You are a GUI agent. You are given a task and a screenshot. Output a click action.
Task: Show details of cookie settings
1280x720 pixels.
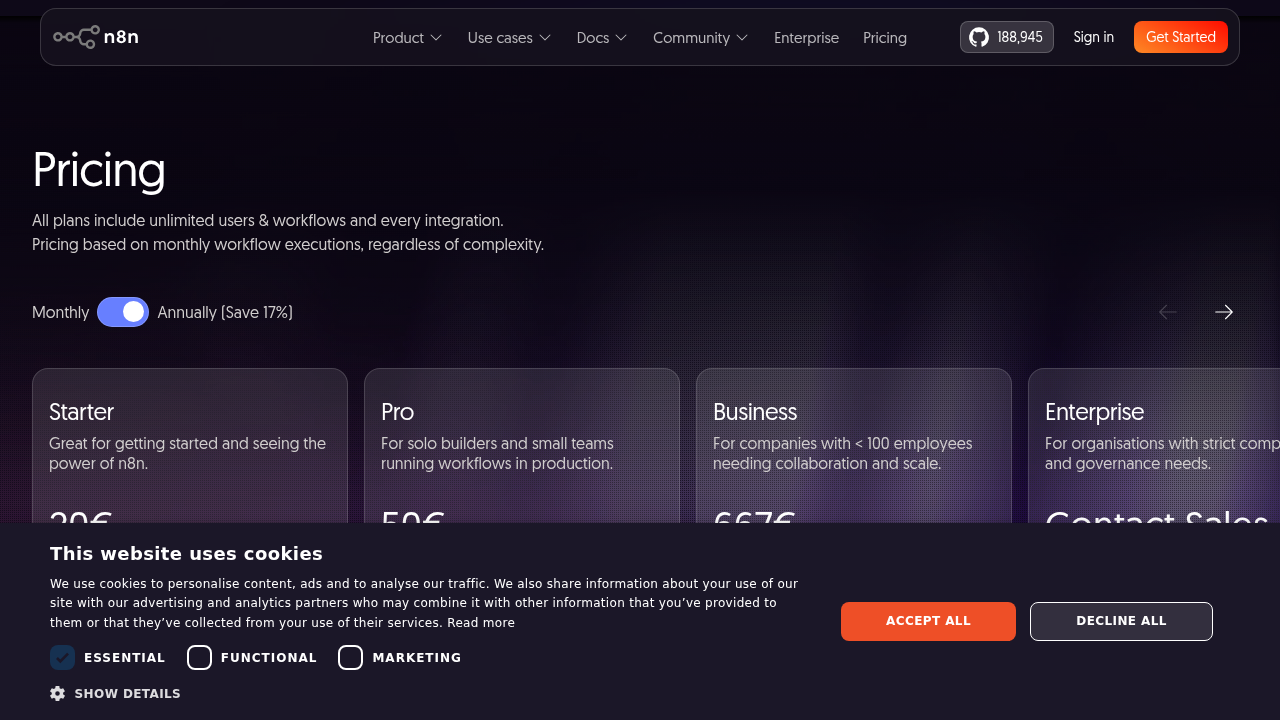tap(115, 693)
